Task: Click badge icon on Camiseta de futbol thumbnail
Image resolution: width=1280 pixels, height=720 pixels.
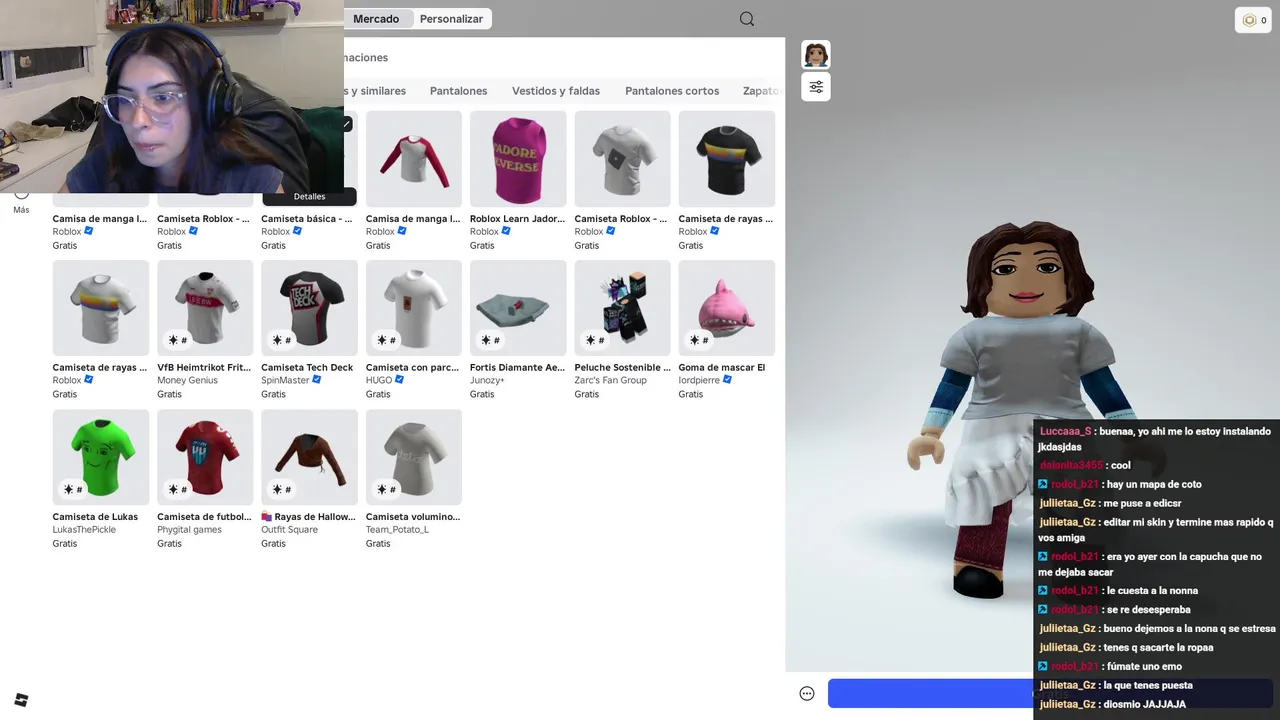Action: click(178, 489)
